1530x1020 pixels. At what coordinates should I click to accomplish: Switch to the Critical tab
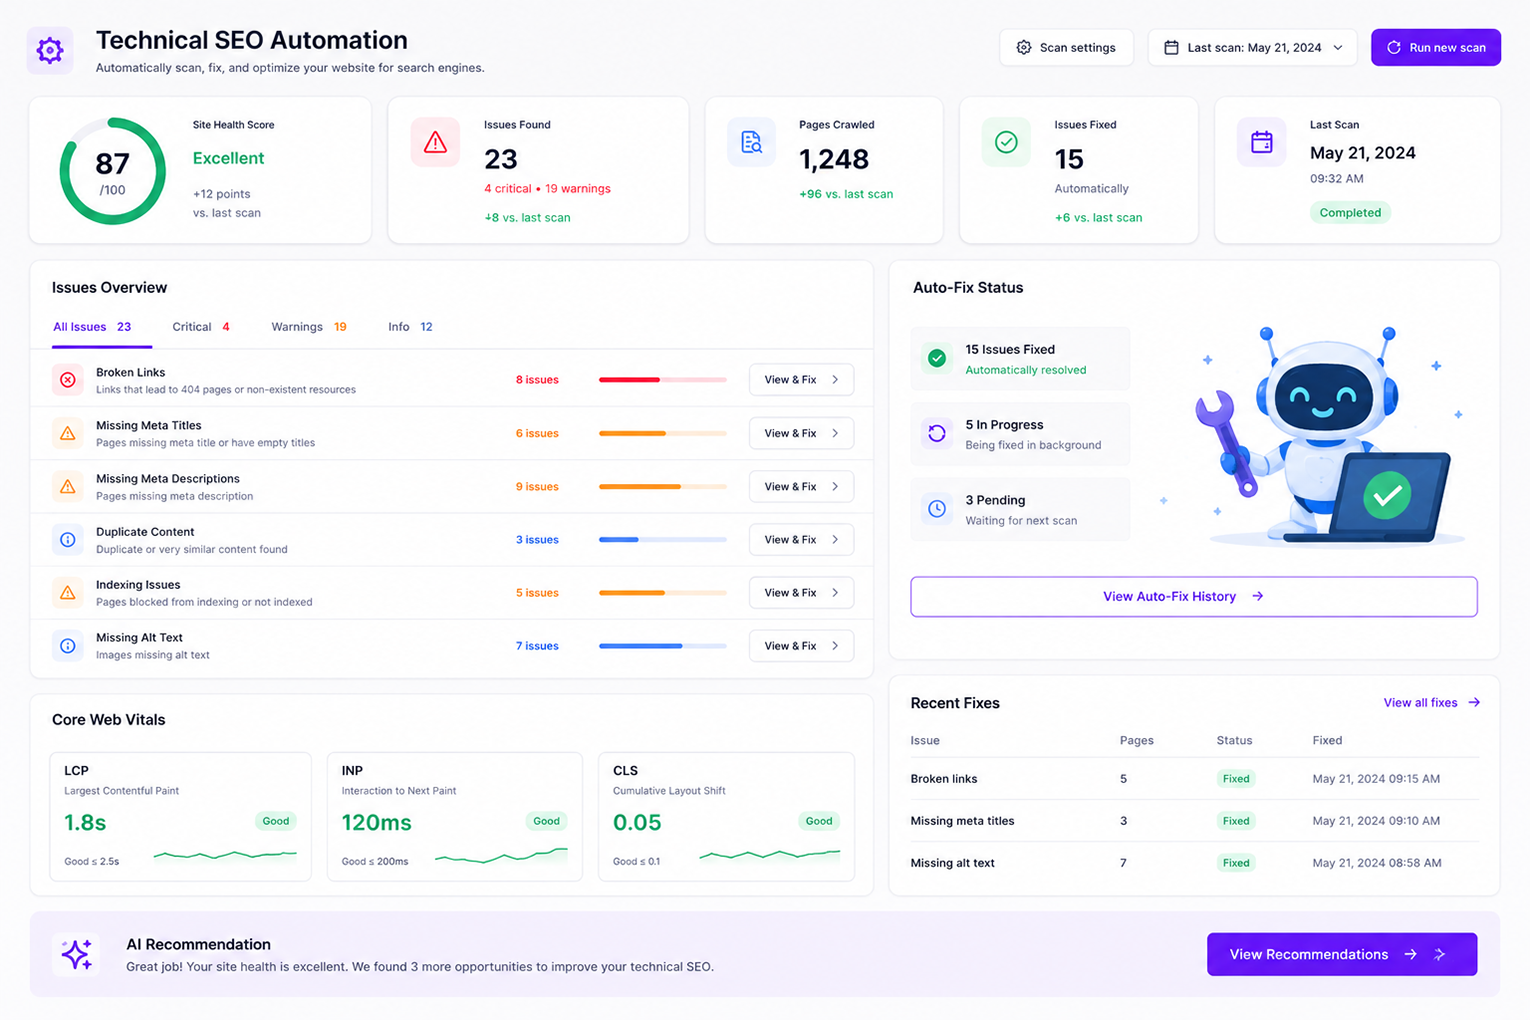(201, 327)
